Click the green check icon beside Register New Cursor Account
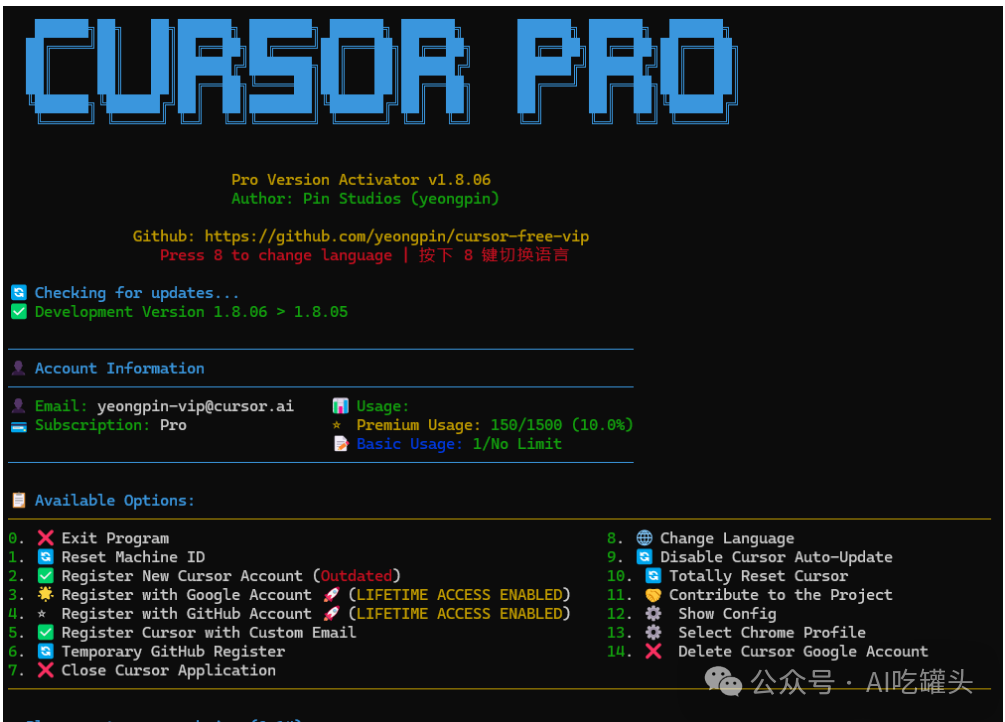Viewport: 1005px width, 722px height. pos(46,575)
